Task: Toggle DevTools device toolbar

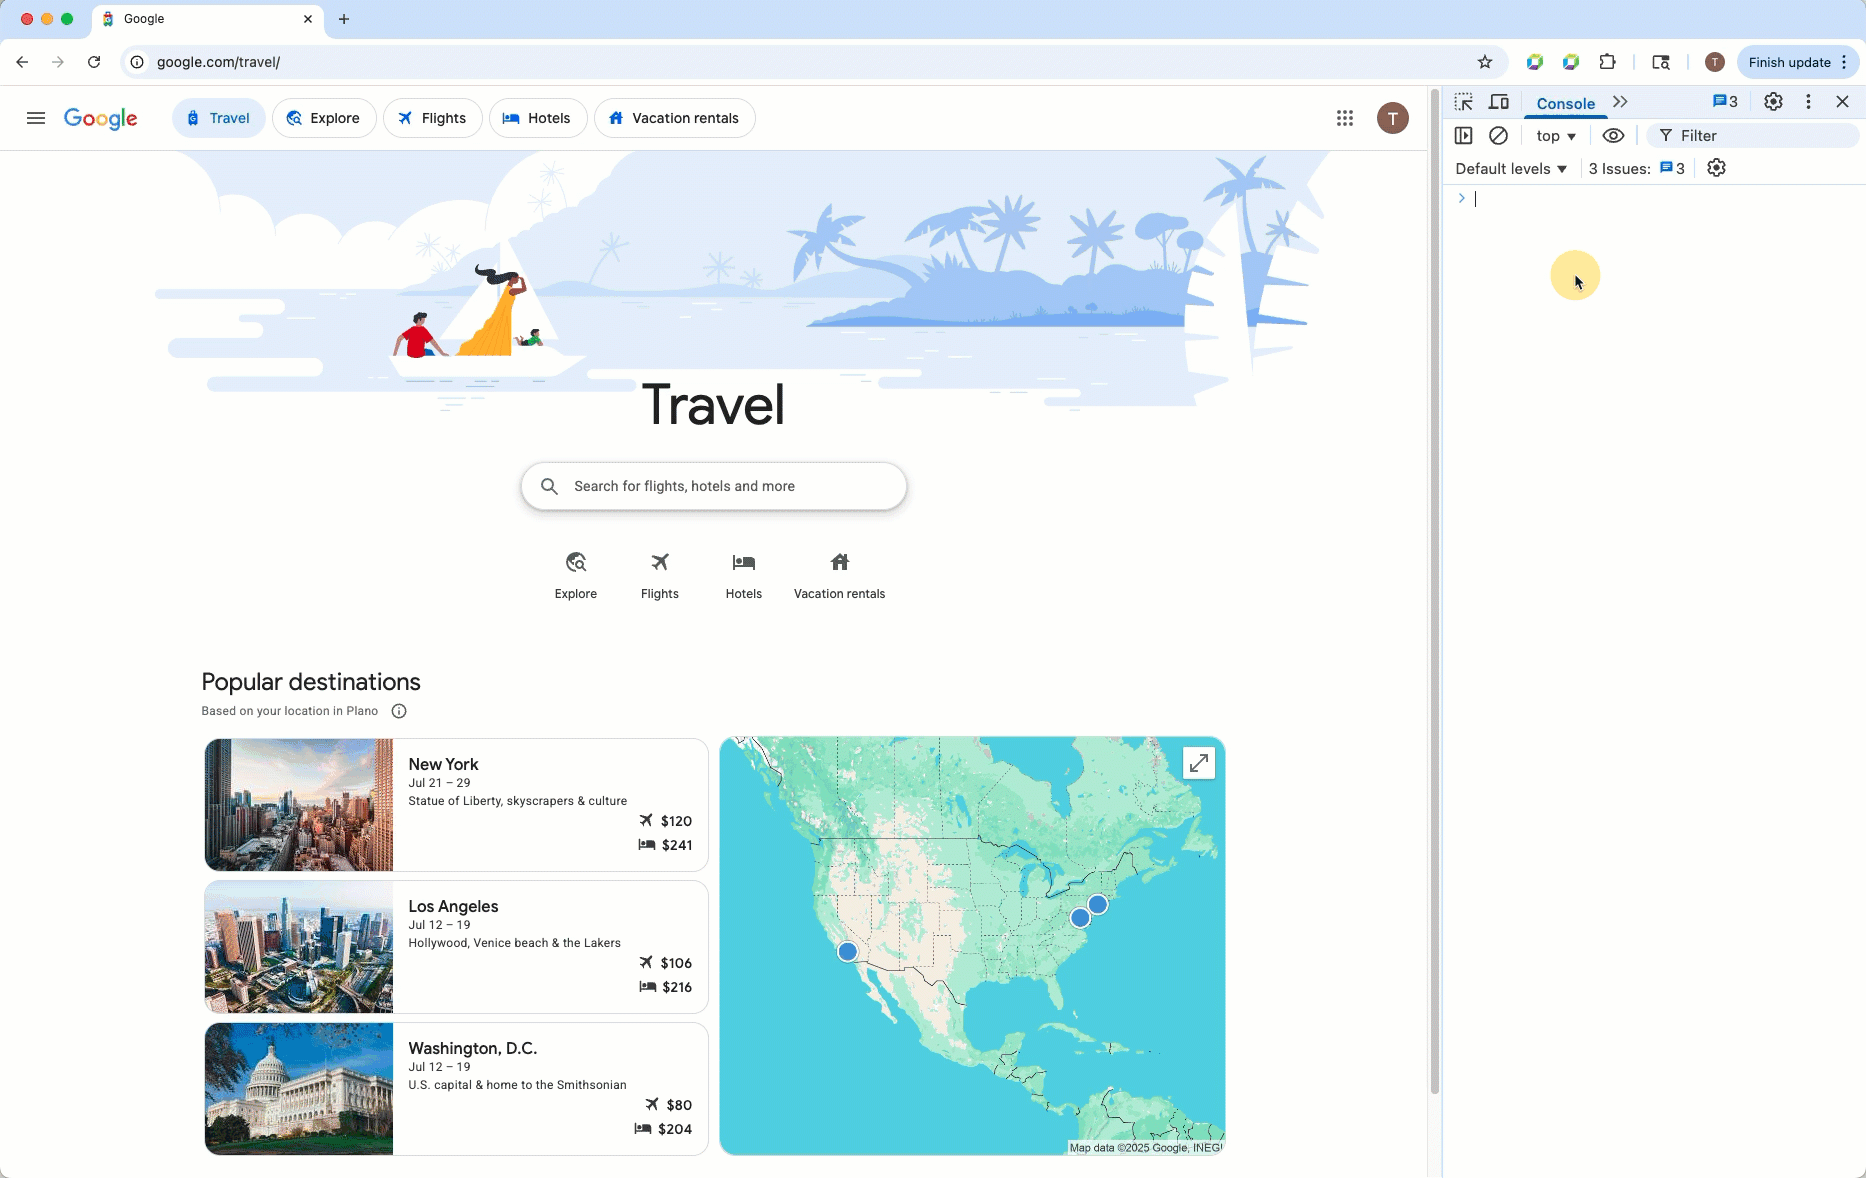Action: (x=1499, y=102)
